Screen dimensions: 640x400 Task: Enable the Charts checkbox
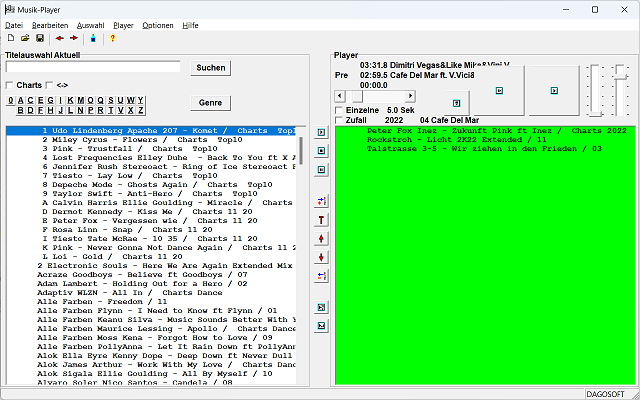point(10,86)
